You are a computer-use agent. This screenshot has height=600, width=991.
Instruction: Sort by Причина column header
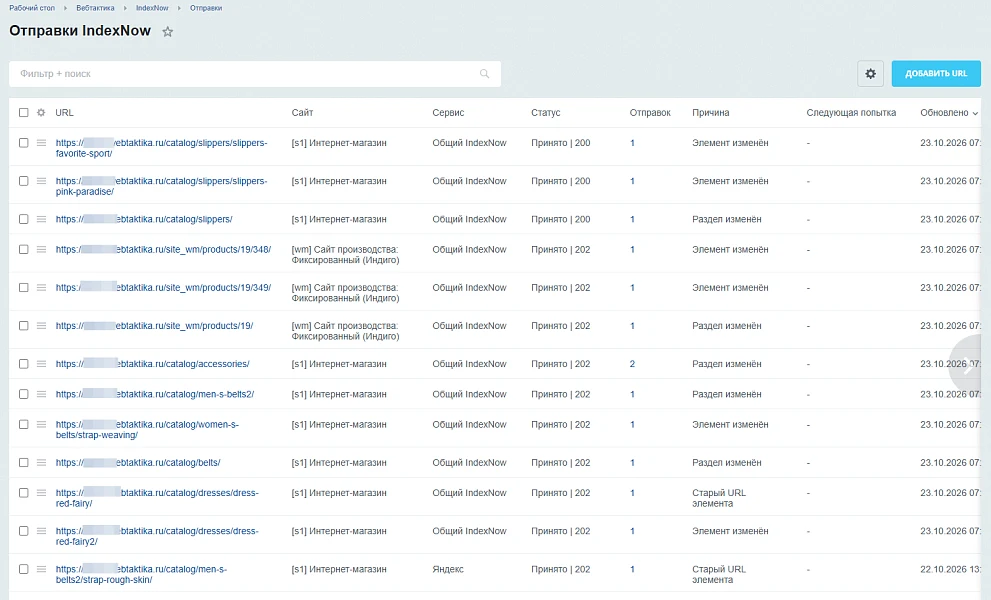click(x=710, y=113)
